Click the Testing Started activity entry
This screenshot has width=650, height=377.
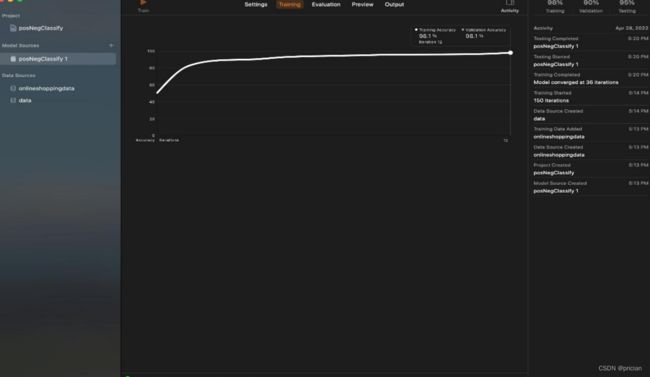point(590,61)
